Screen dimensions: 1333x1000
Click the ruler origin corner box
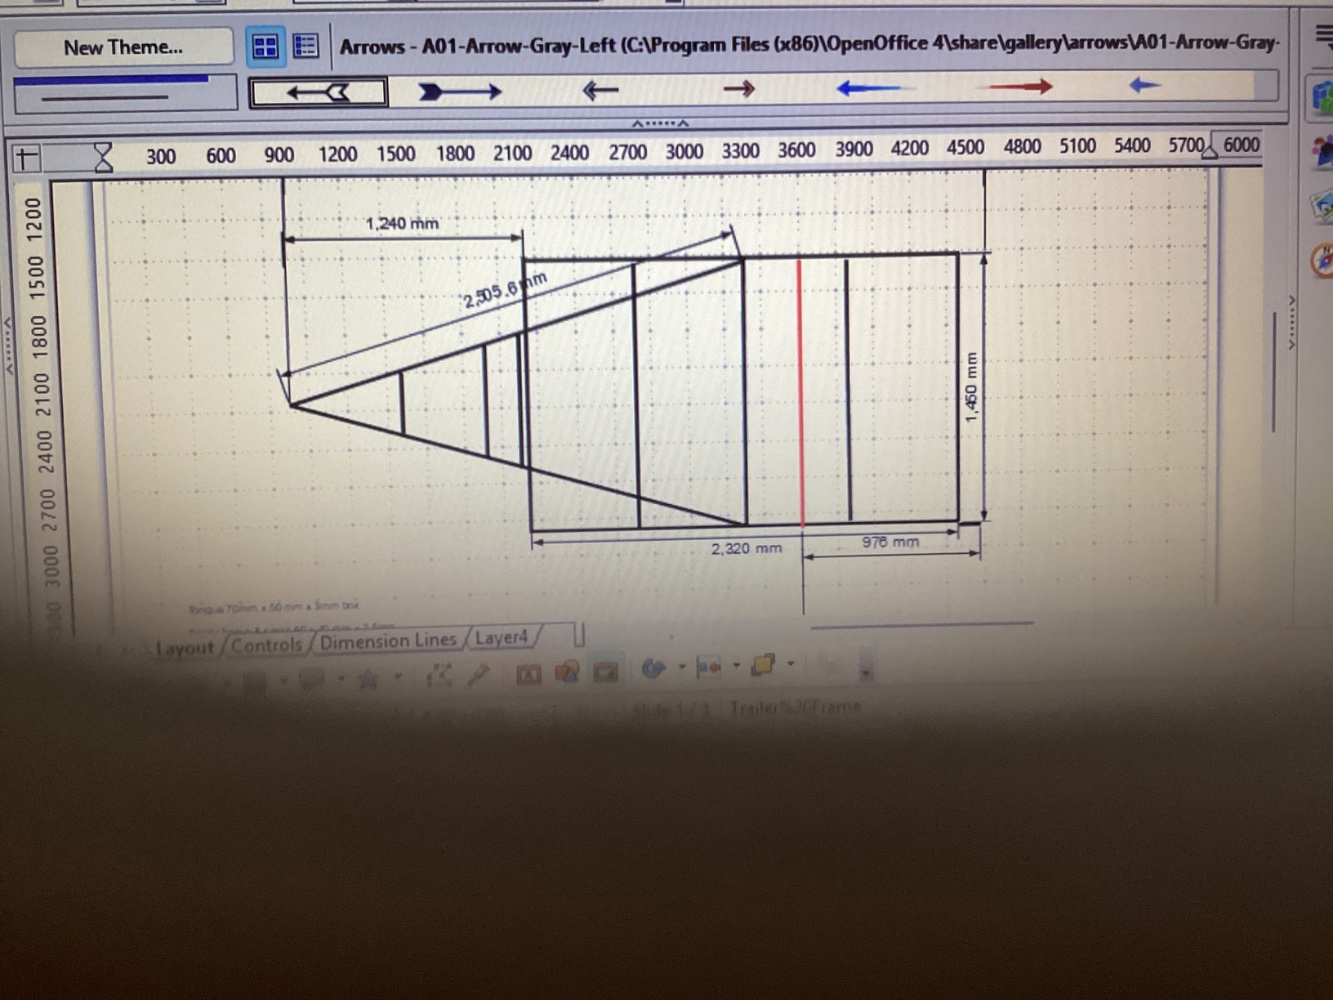27,158
